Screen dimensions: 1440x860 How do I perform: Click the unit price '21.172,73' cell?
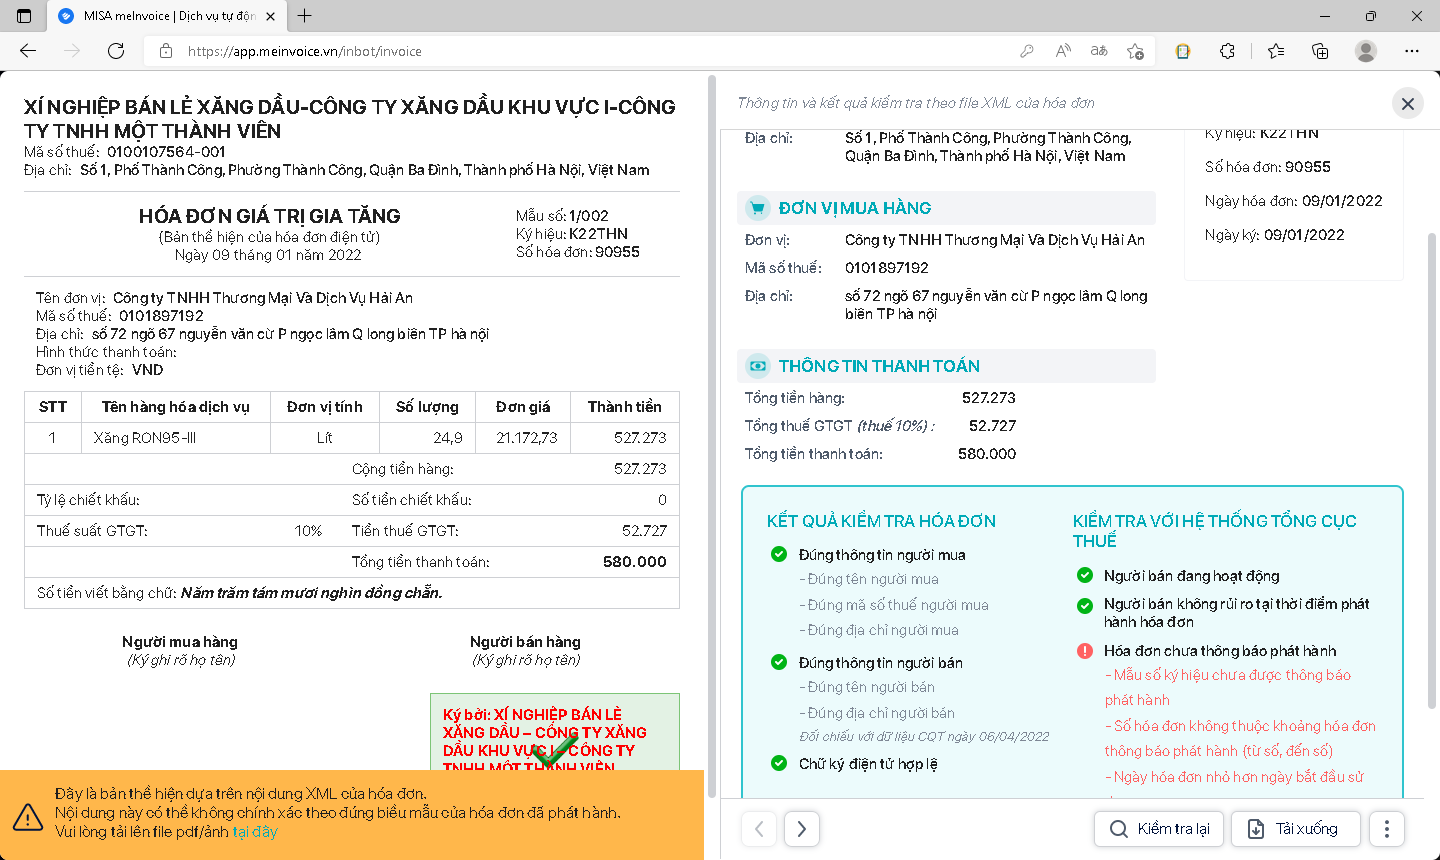[525, 438]
